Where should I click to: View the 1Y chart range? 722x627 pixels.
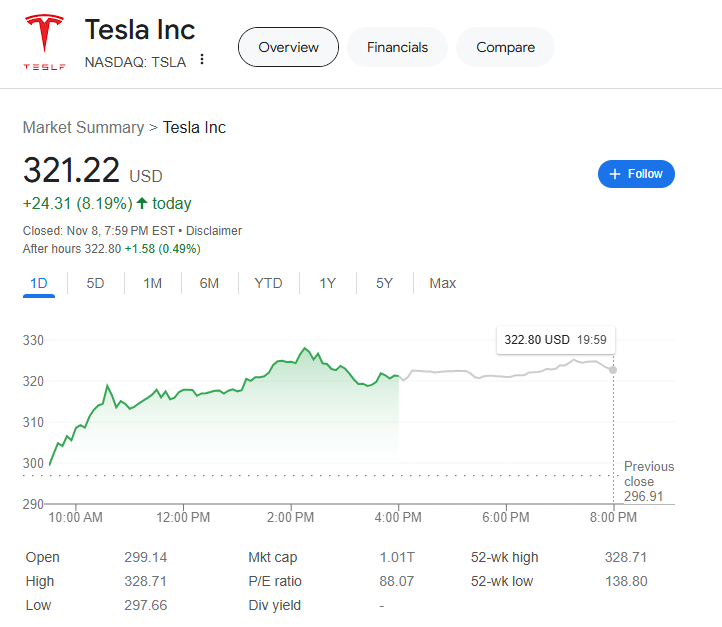tap(327, 283)
